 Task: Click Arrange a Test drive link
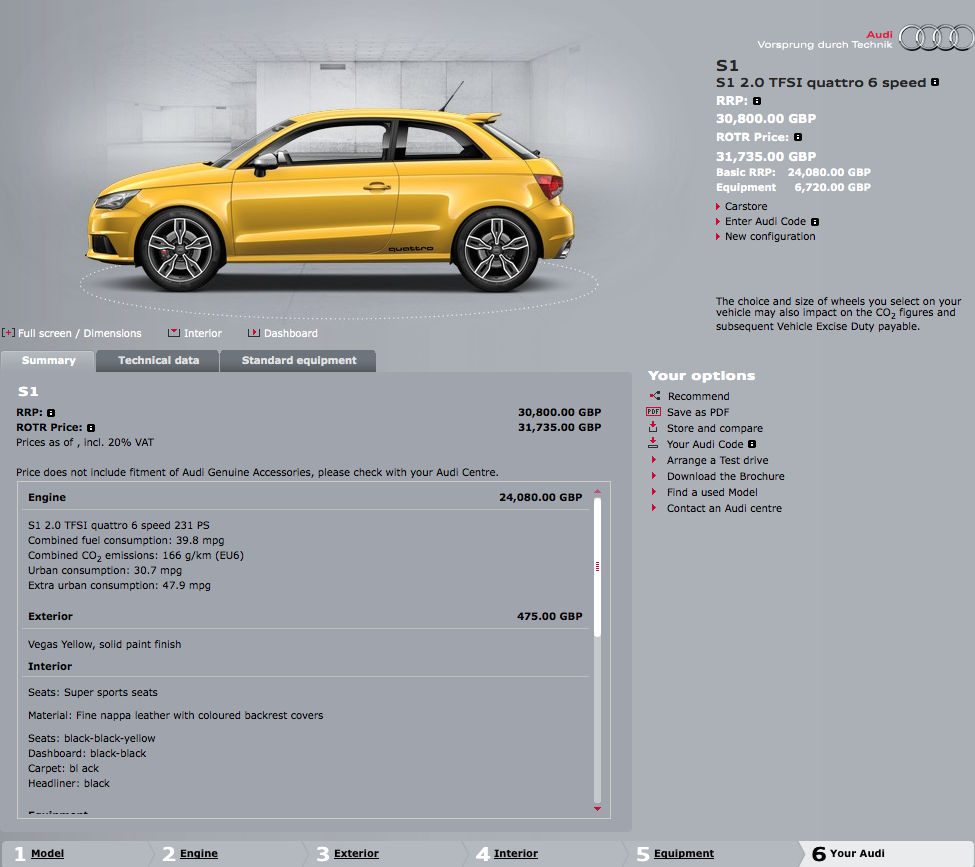717,460
